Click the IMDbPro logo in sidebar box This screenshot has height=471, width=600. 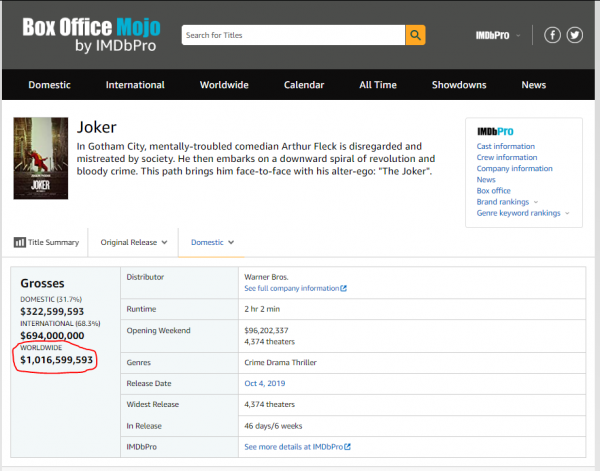[494, 132]
